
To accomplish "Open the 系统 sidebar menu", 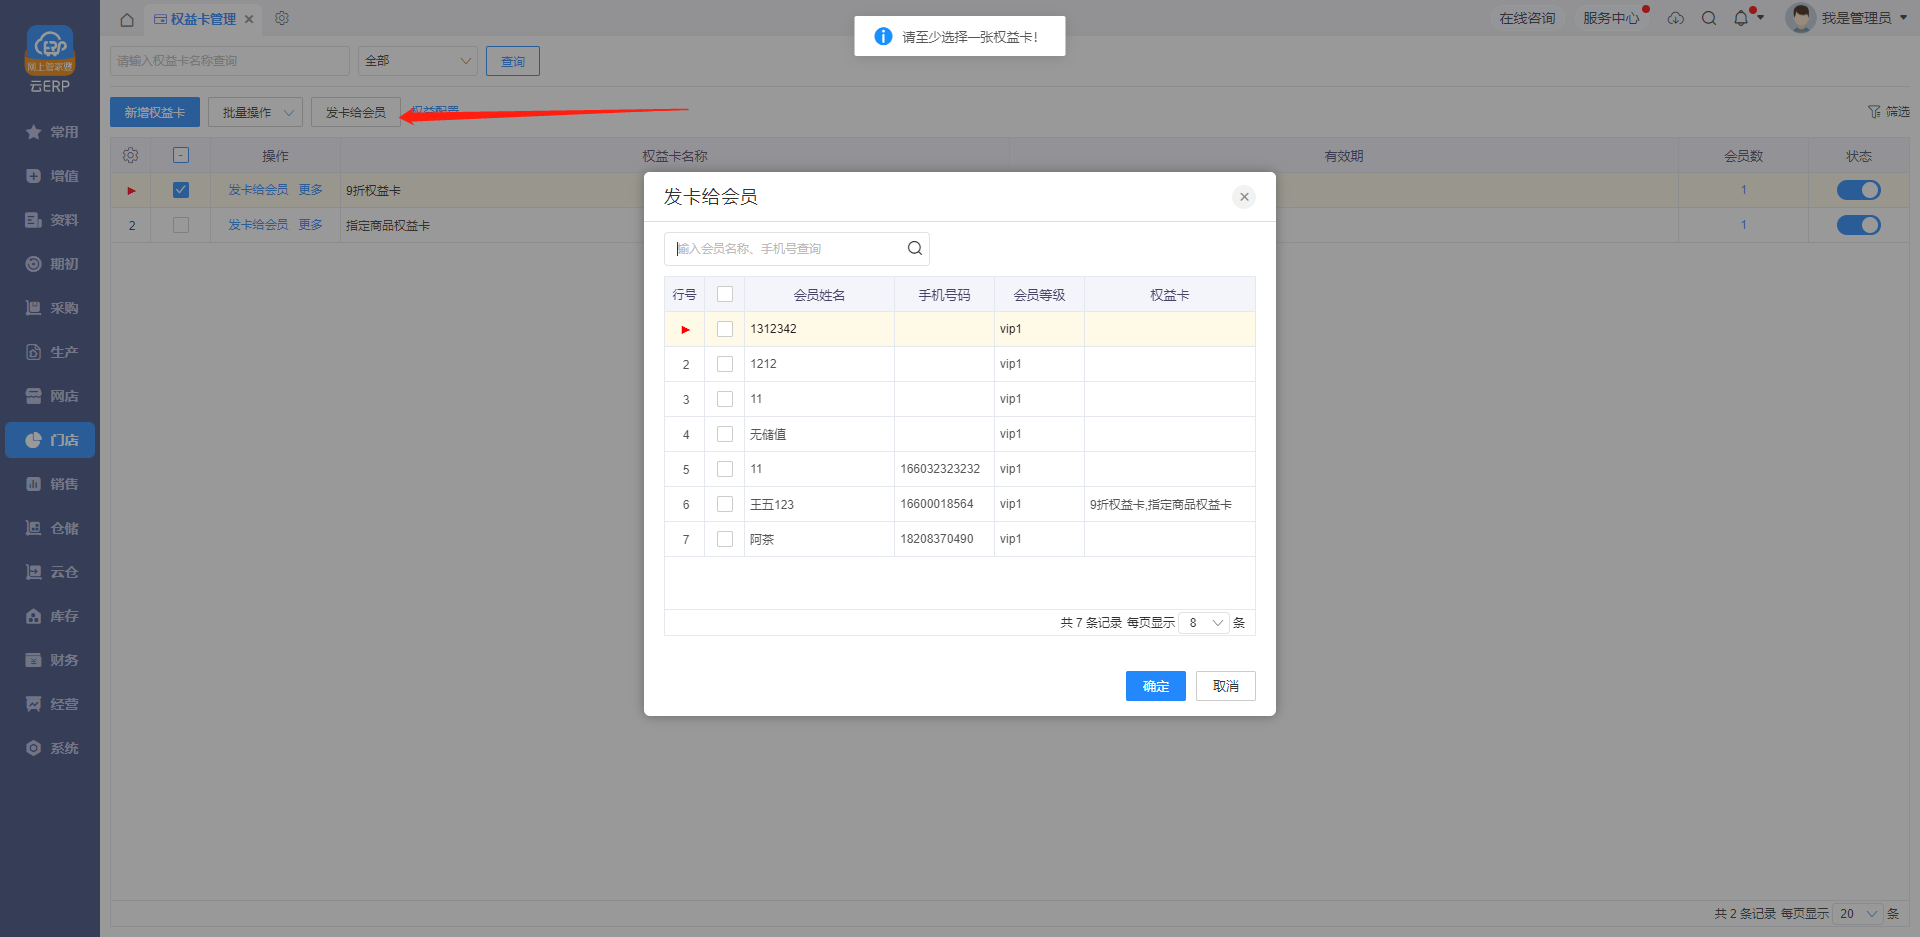I will [50, 748].
